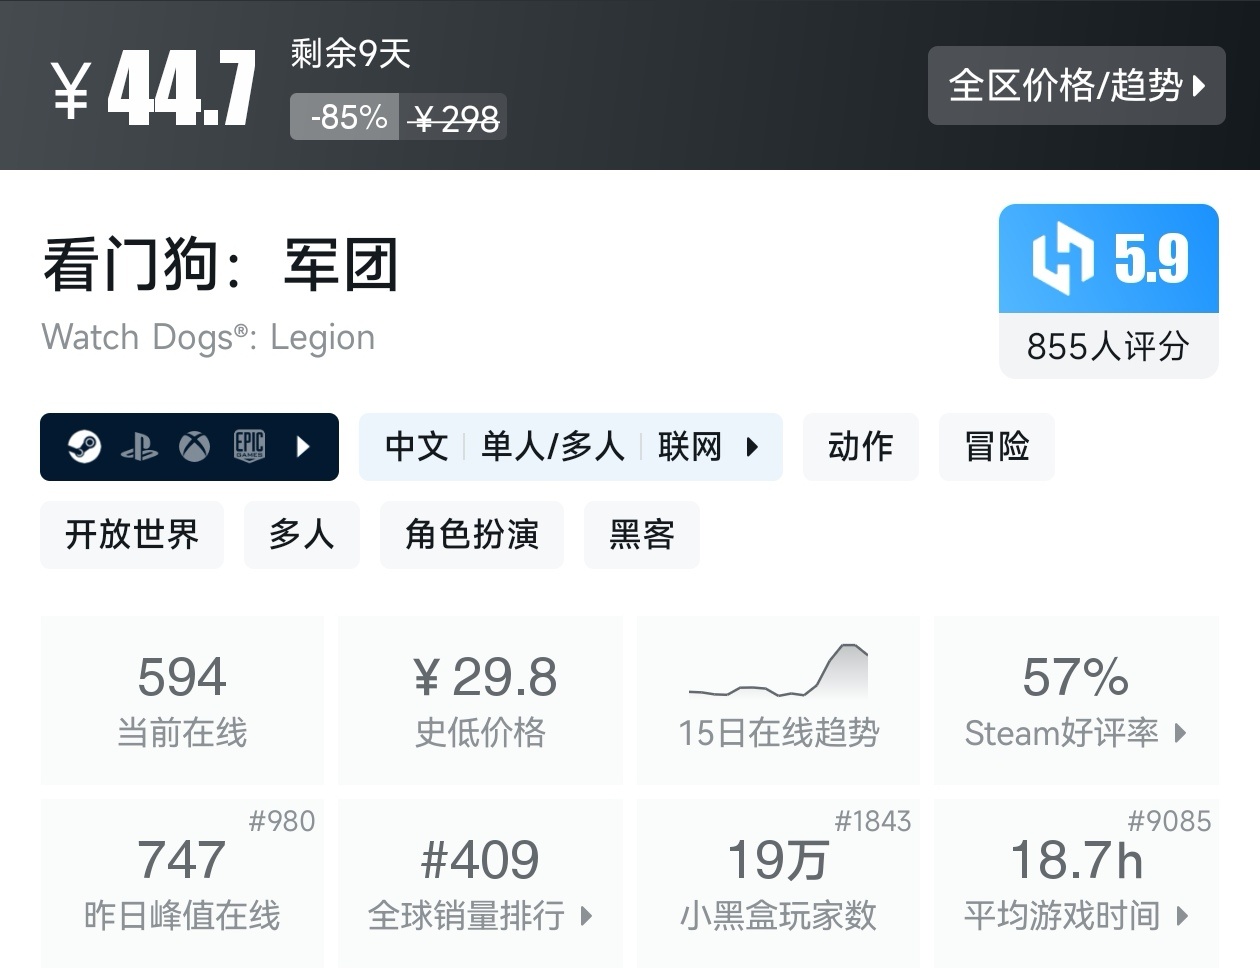This screenshot has height=978, width=1260.
Task: Switch to the 冒险 category tag
Action: point(996,447)
